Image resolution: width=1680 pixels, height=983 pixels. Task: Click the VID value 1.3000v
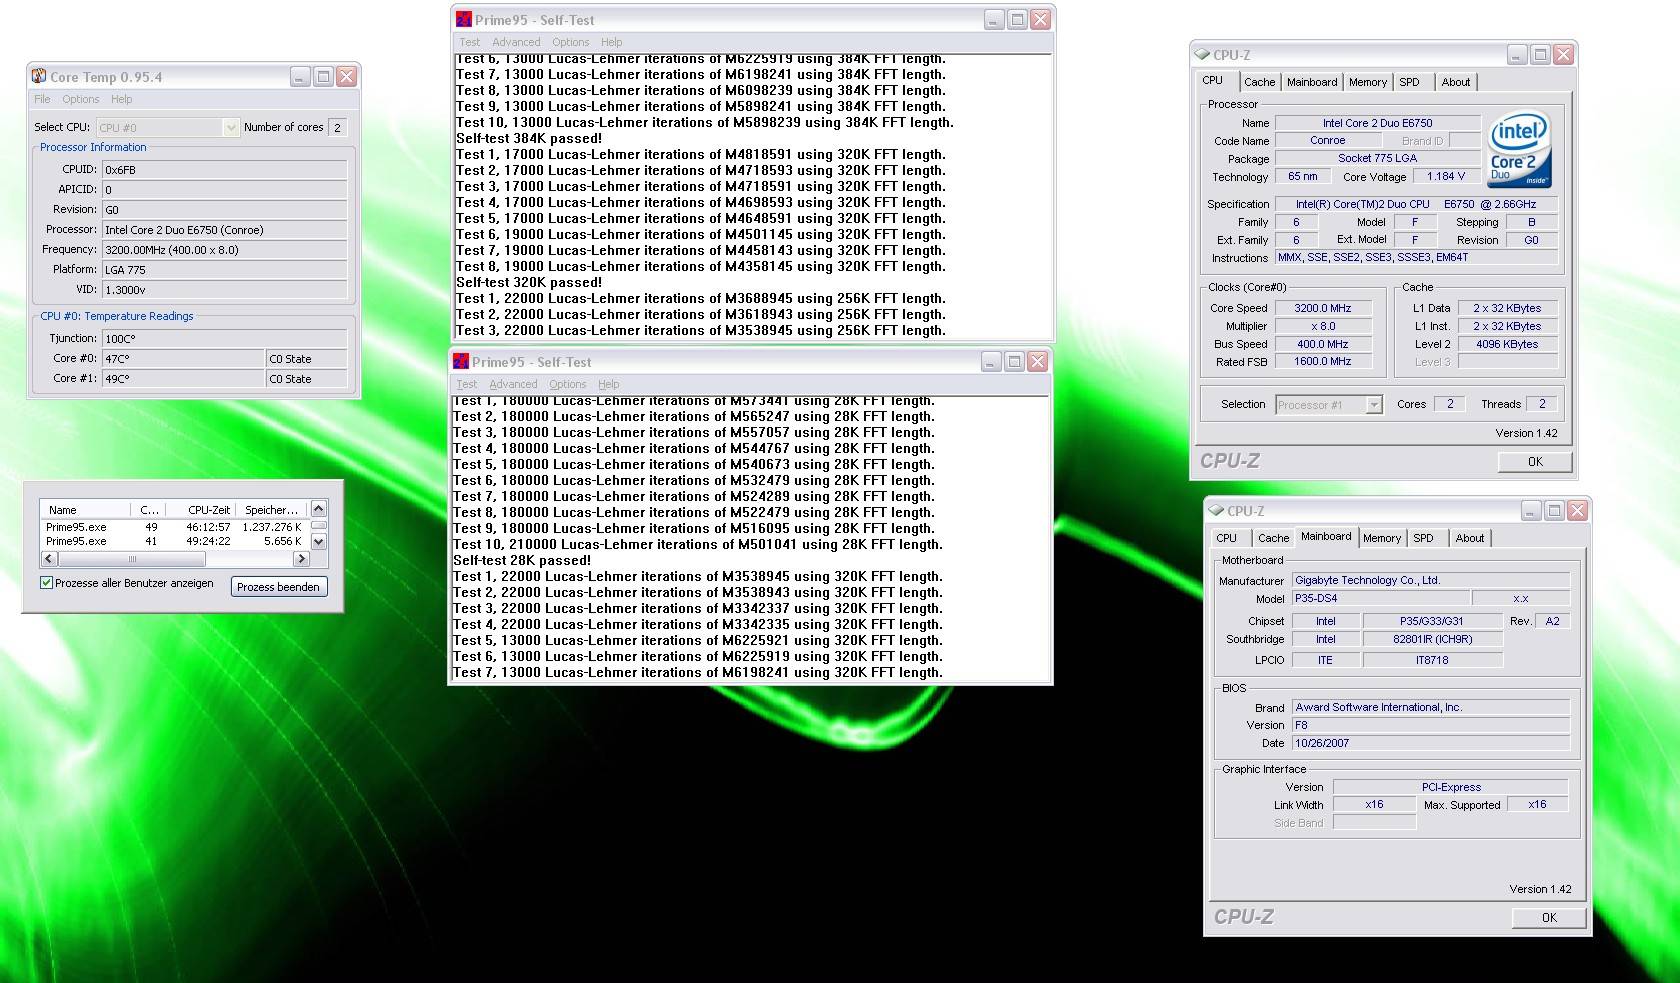coord(224,290)
